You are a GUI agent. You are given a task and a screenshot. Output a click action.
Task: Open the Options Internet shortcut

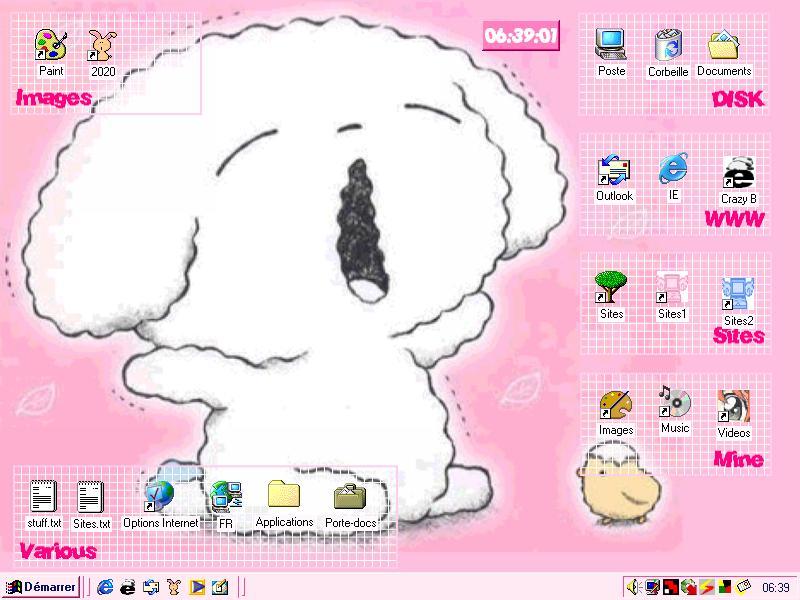click(x=159, y=496)
